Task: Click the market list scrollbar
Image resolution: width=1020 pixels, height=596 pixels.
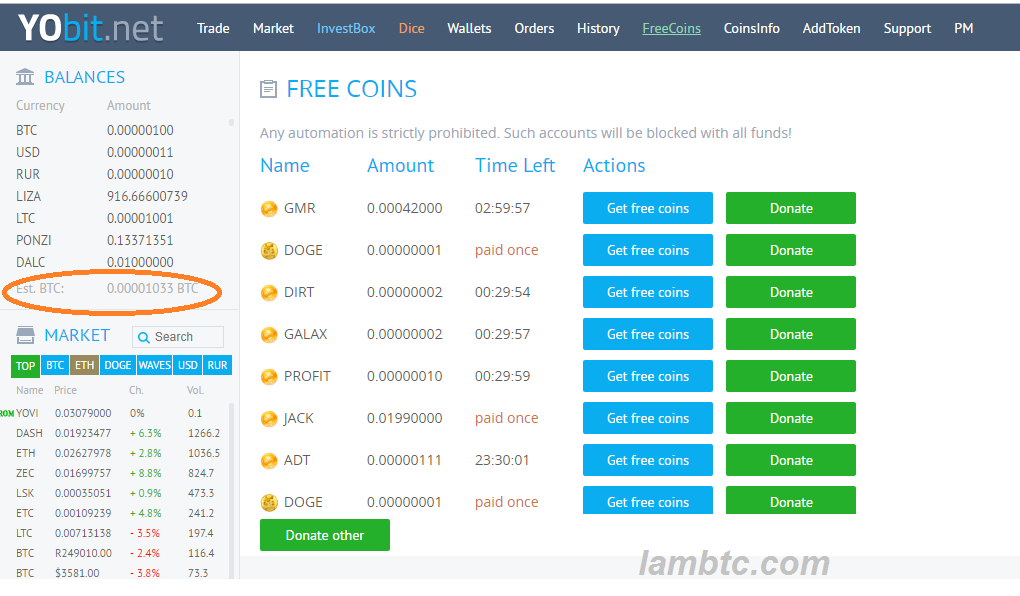Action: tap(232, 491)
